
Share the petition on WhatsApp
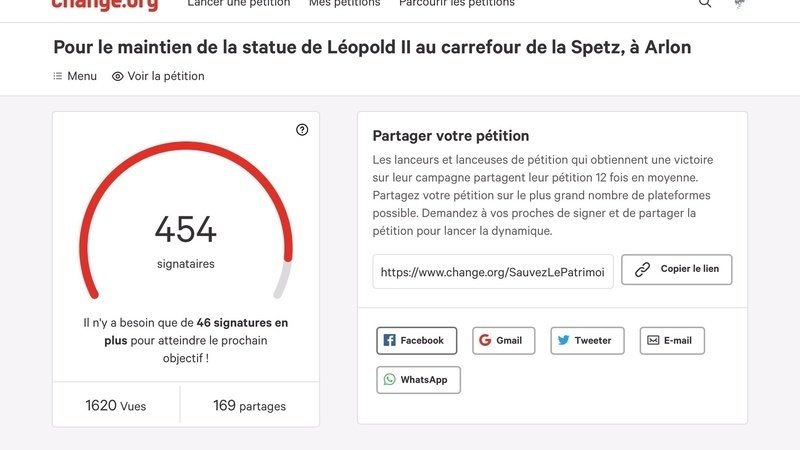pyautogui.click(x=418, y=380)
